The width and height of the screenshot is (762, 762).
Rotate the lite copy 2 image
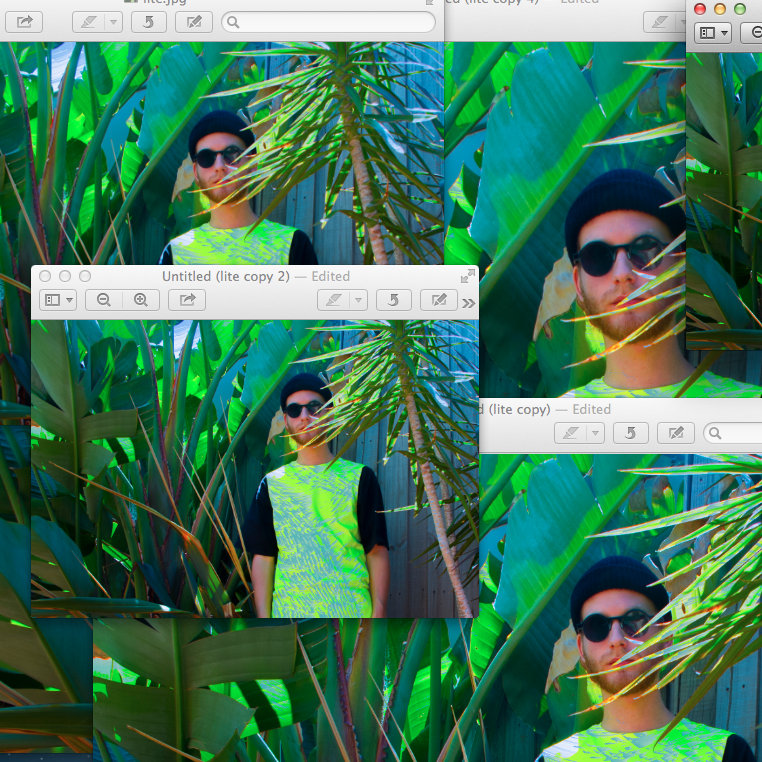pyautogui.click(x=393, y=299)
